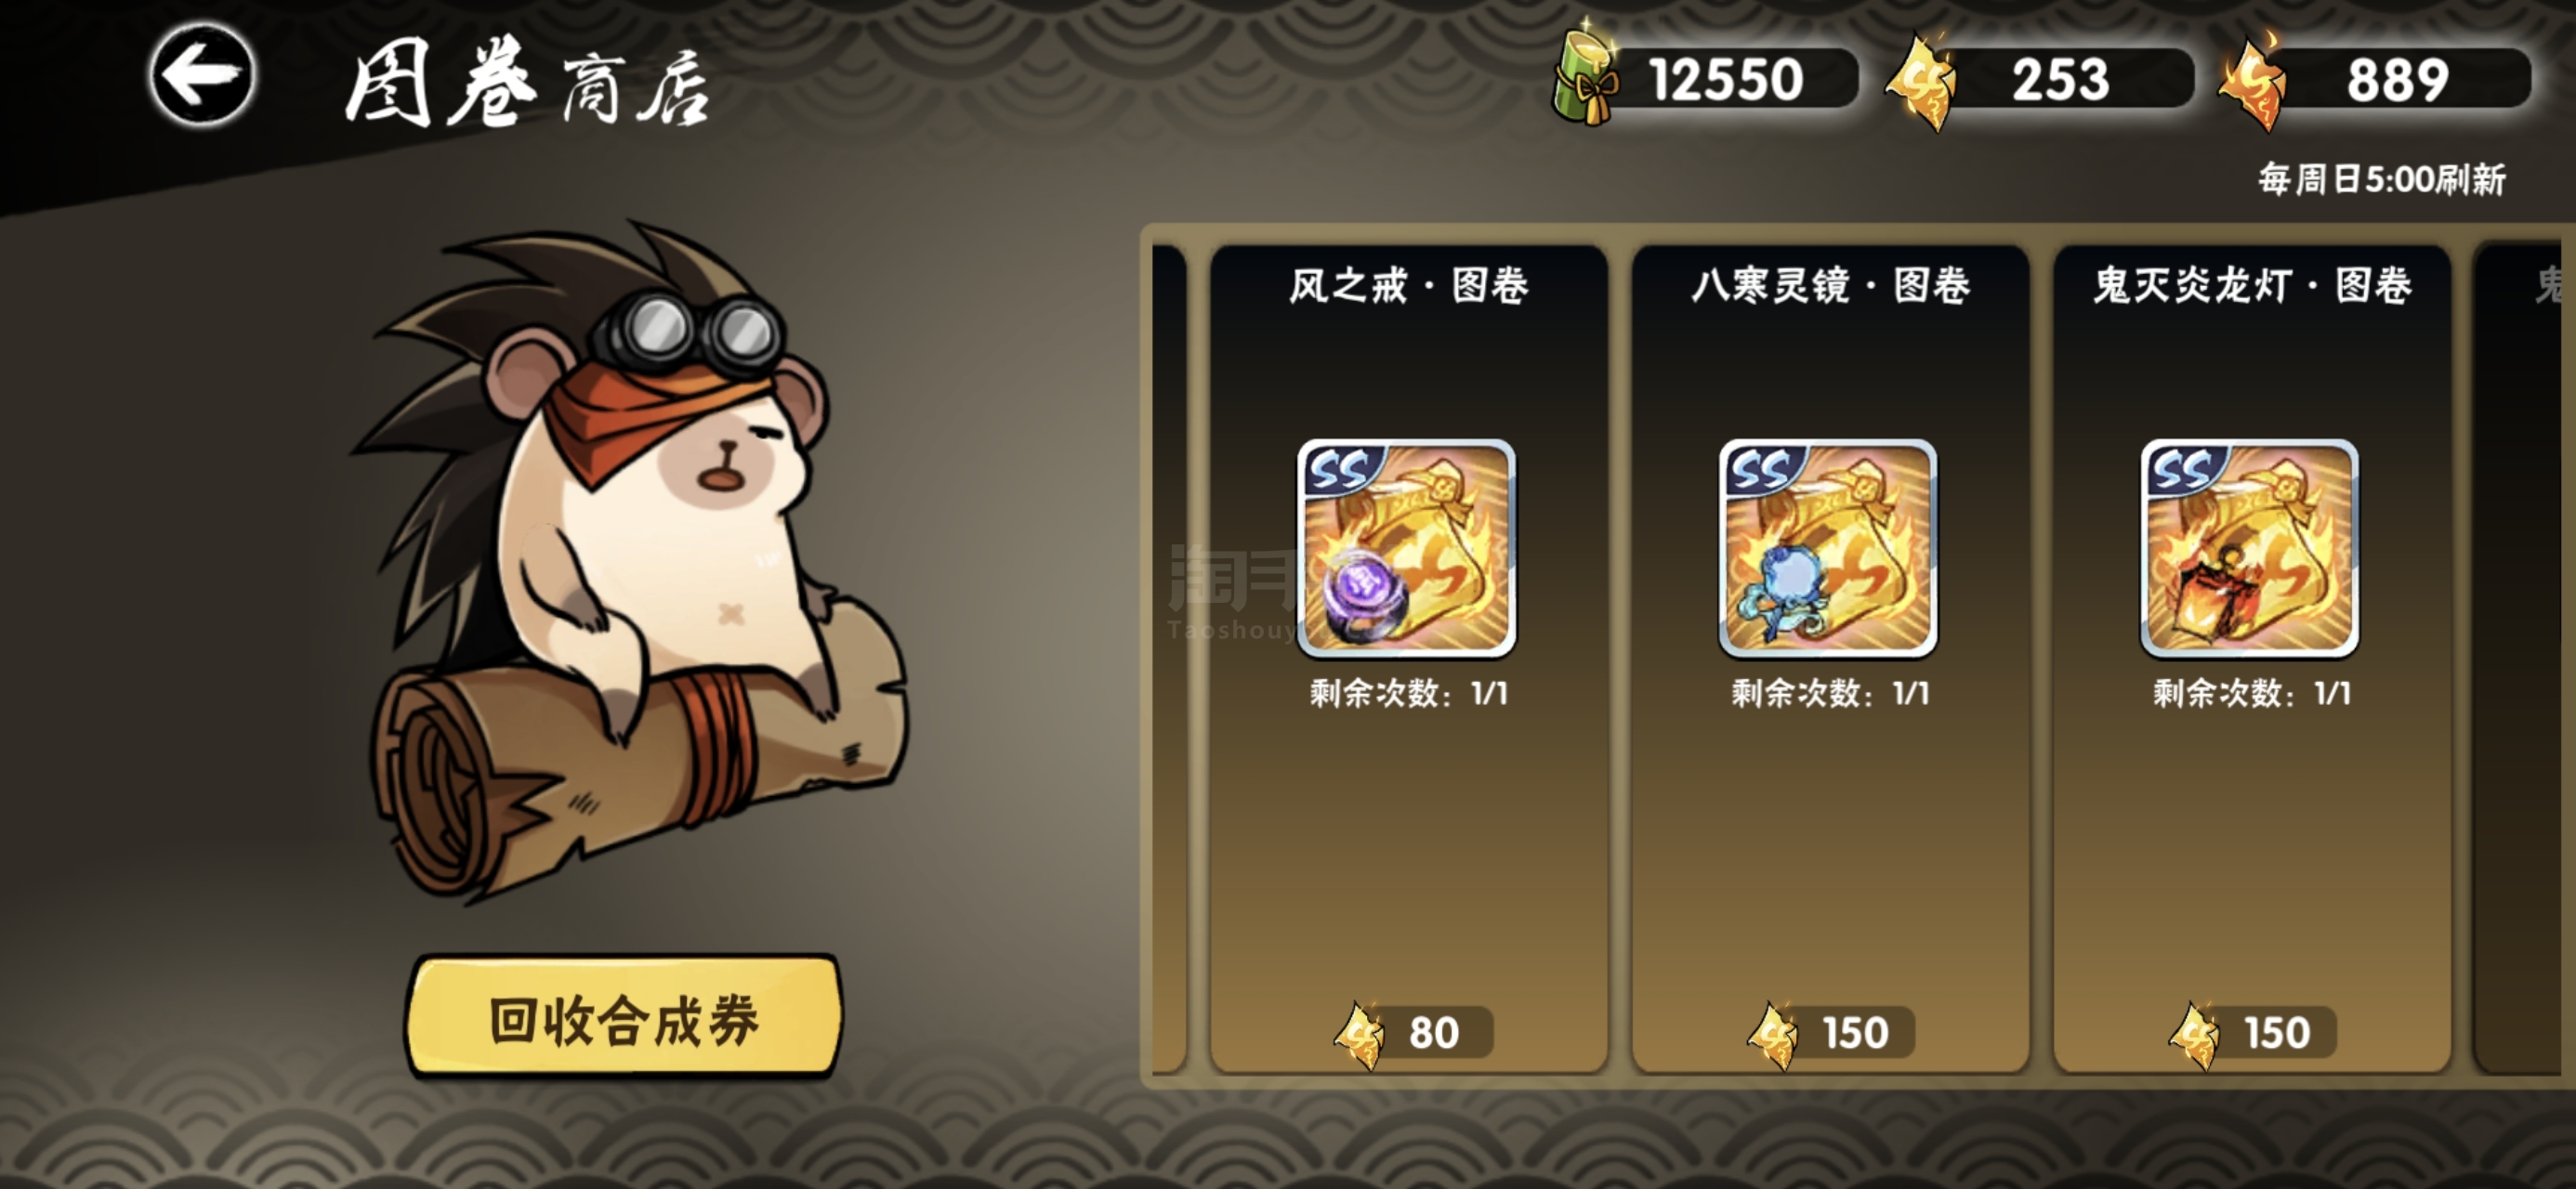The image size is (2576, 1189).
Task: Go back using the arrow icon
Action: (x=203, y=74)
